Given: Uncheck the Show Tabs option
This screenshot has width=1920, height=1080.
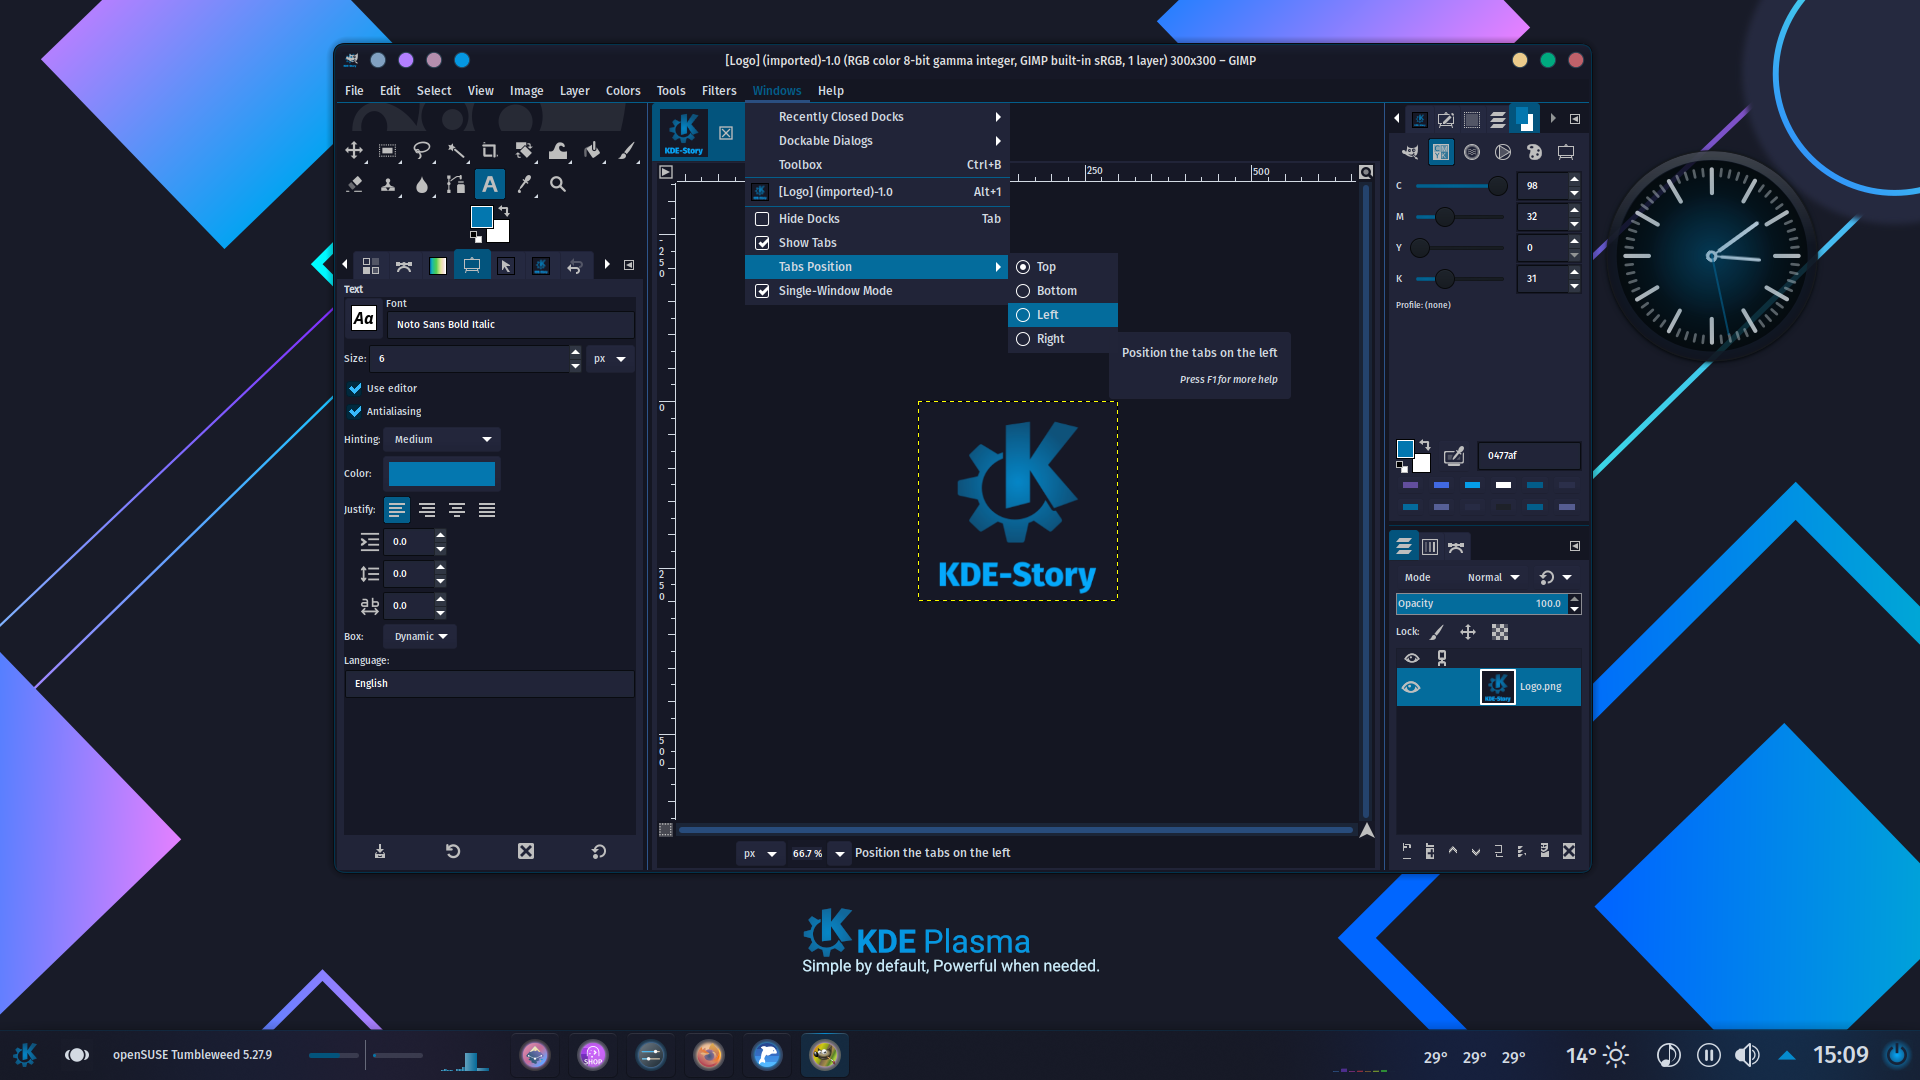Looking at the screenshot, I should pyautogui.click(x=762, y=243).
